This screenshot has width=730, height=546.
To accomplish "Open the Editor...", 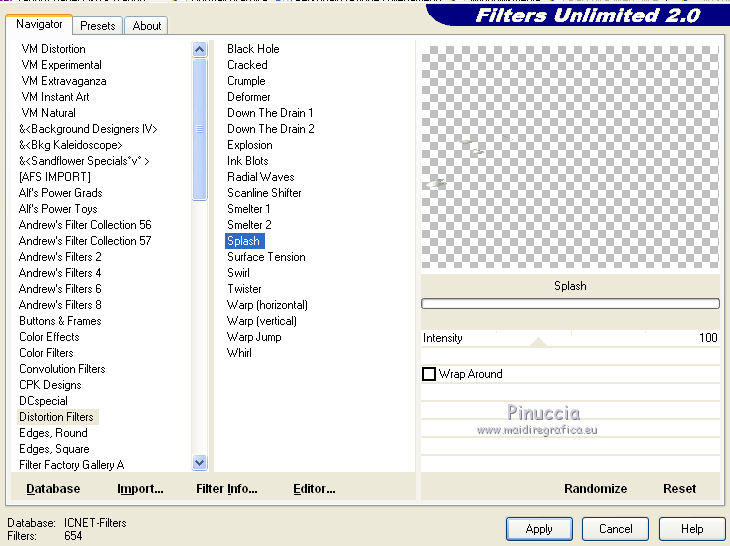I will tap(314, 489).
